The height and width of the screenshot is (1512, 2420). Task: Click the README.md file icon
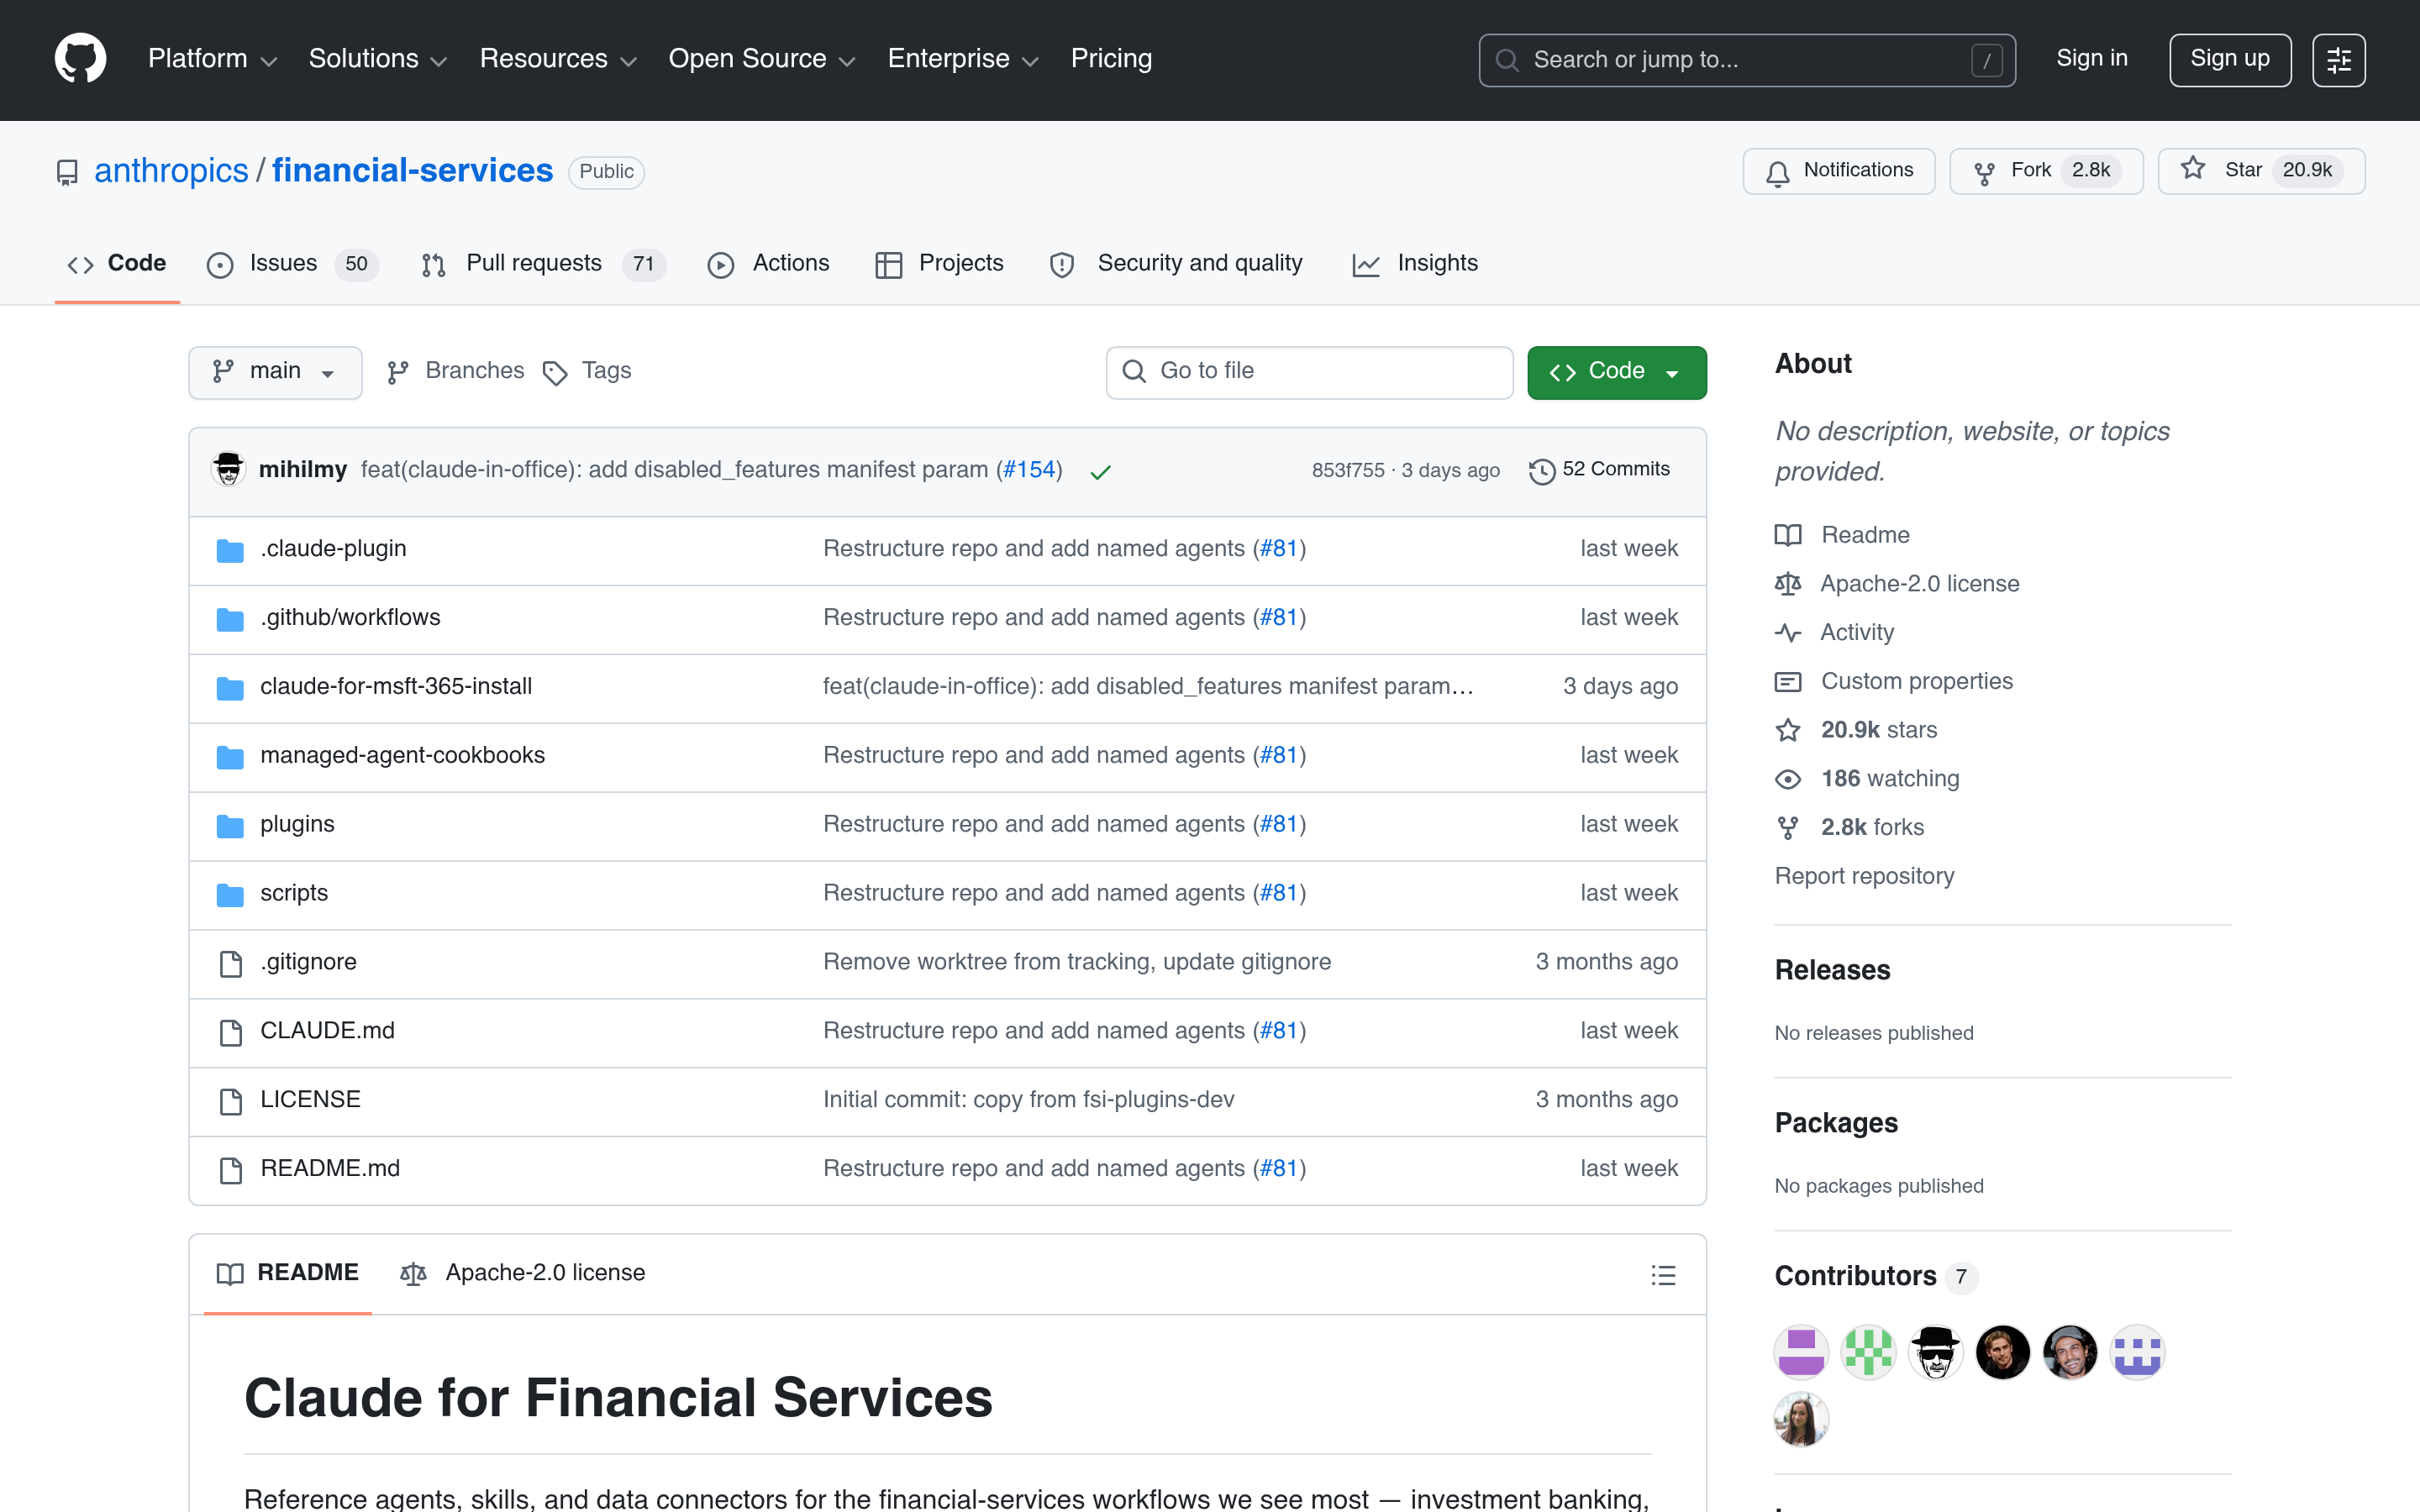(x=231, y=1170)
